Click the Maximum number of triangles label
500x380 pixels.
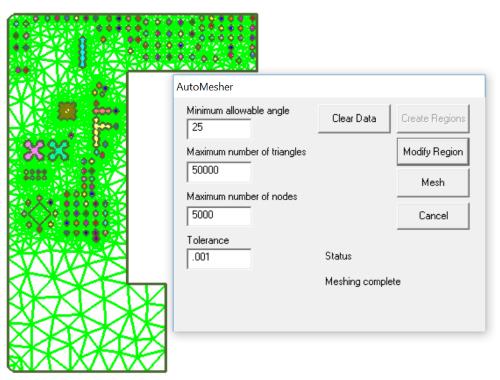246,152
